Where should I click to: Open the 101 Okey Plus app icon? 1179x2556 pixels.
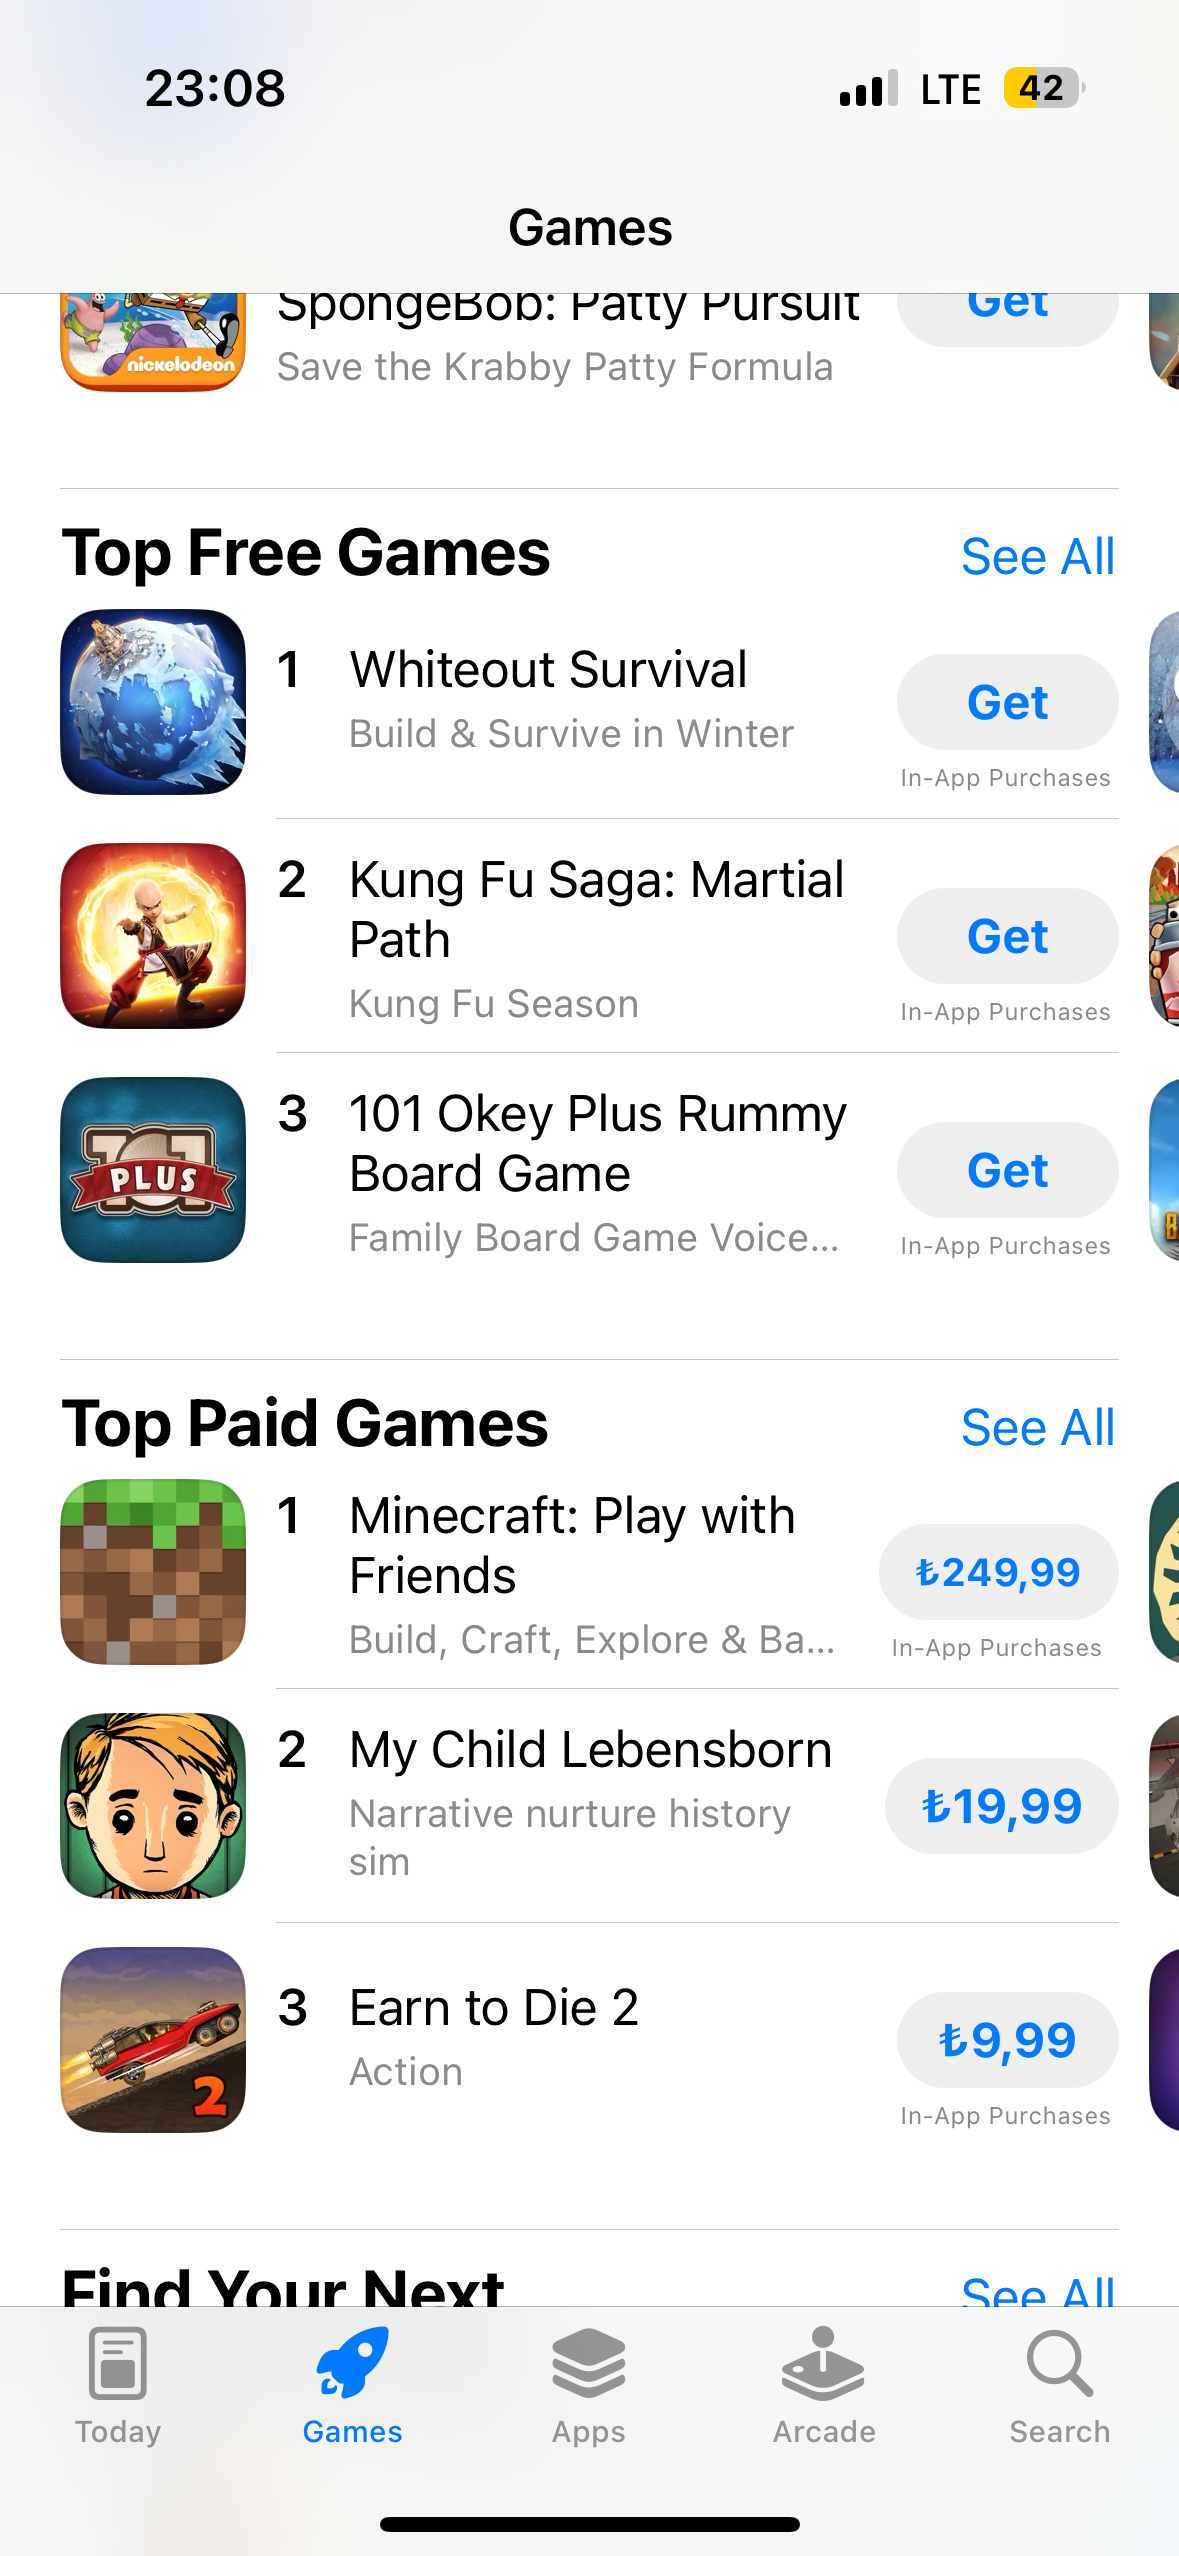tap(153, 1170)
